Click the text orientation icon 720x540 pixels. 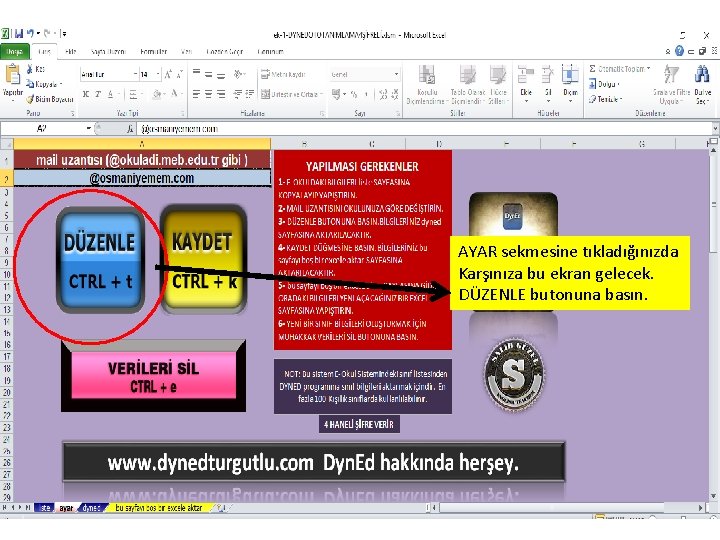coord(238,73)
